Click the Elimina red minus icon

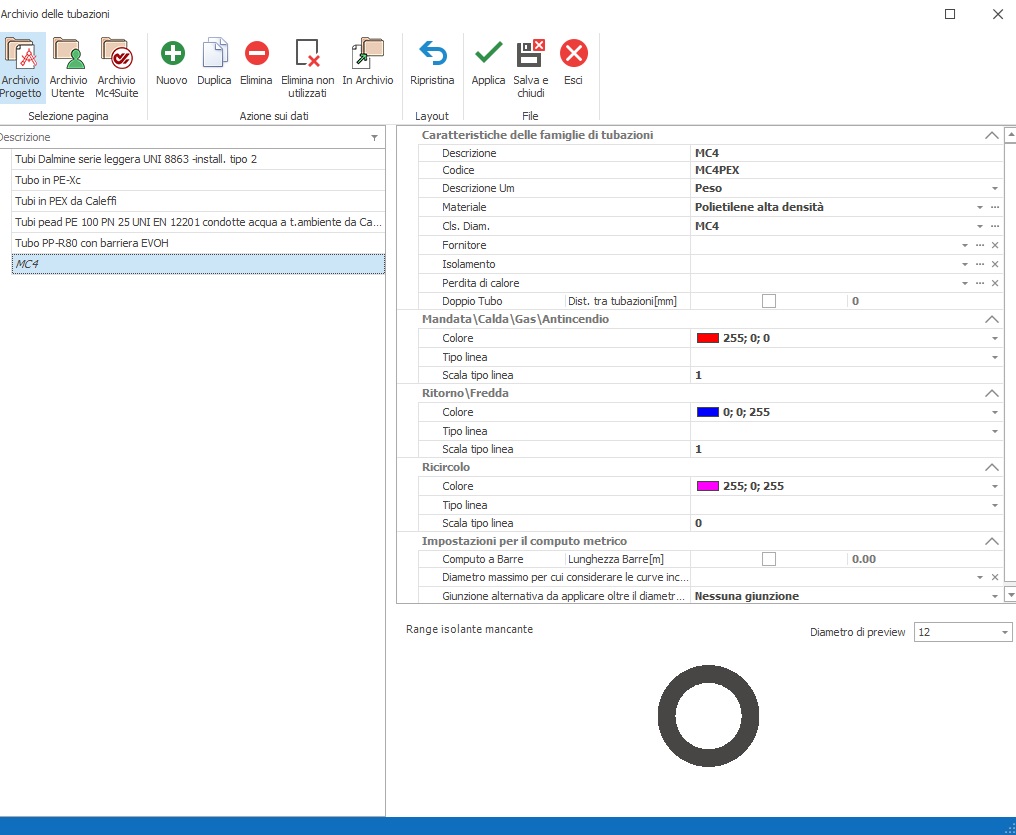tap(256, 54)
